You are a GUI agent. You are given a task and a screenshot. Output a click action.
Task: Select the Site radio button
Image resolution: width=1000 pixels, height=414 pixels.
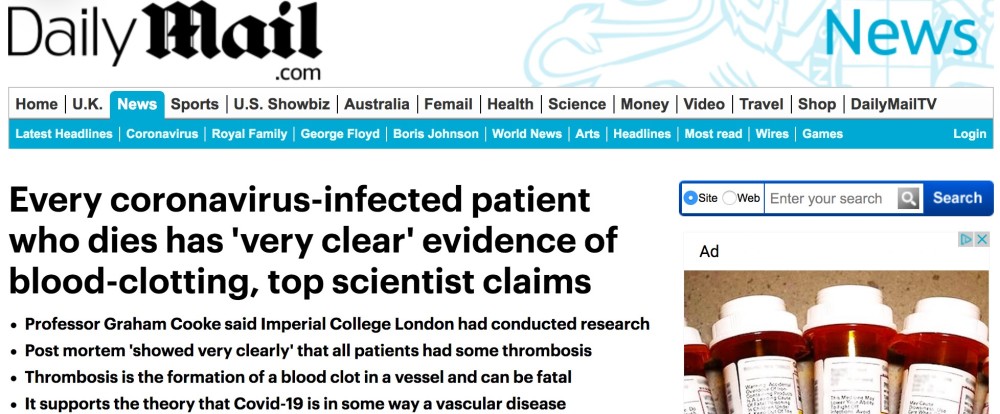pyautogui.click(x=690, y=198)
